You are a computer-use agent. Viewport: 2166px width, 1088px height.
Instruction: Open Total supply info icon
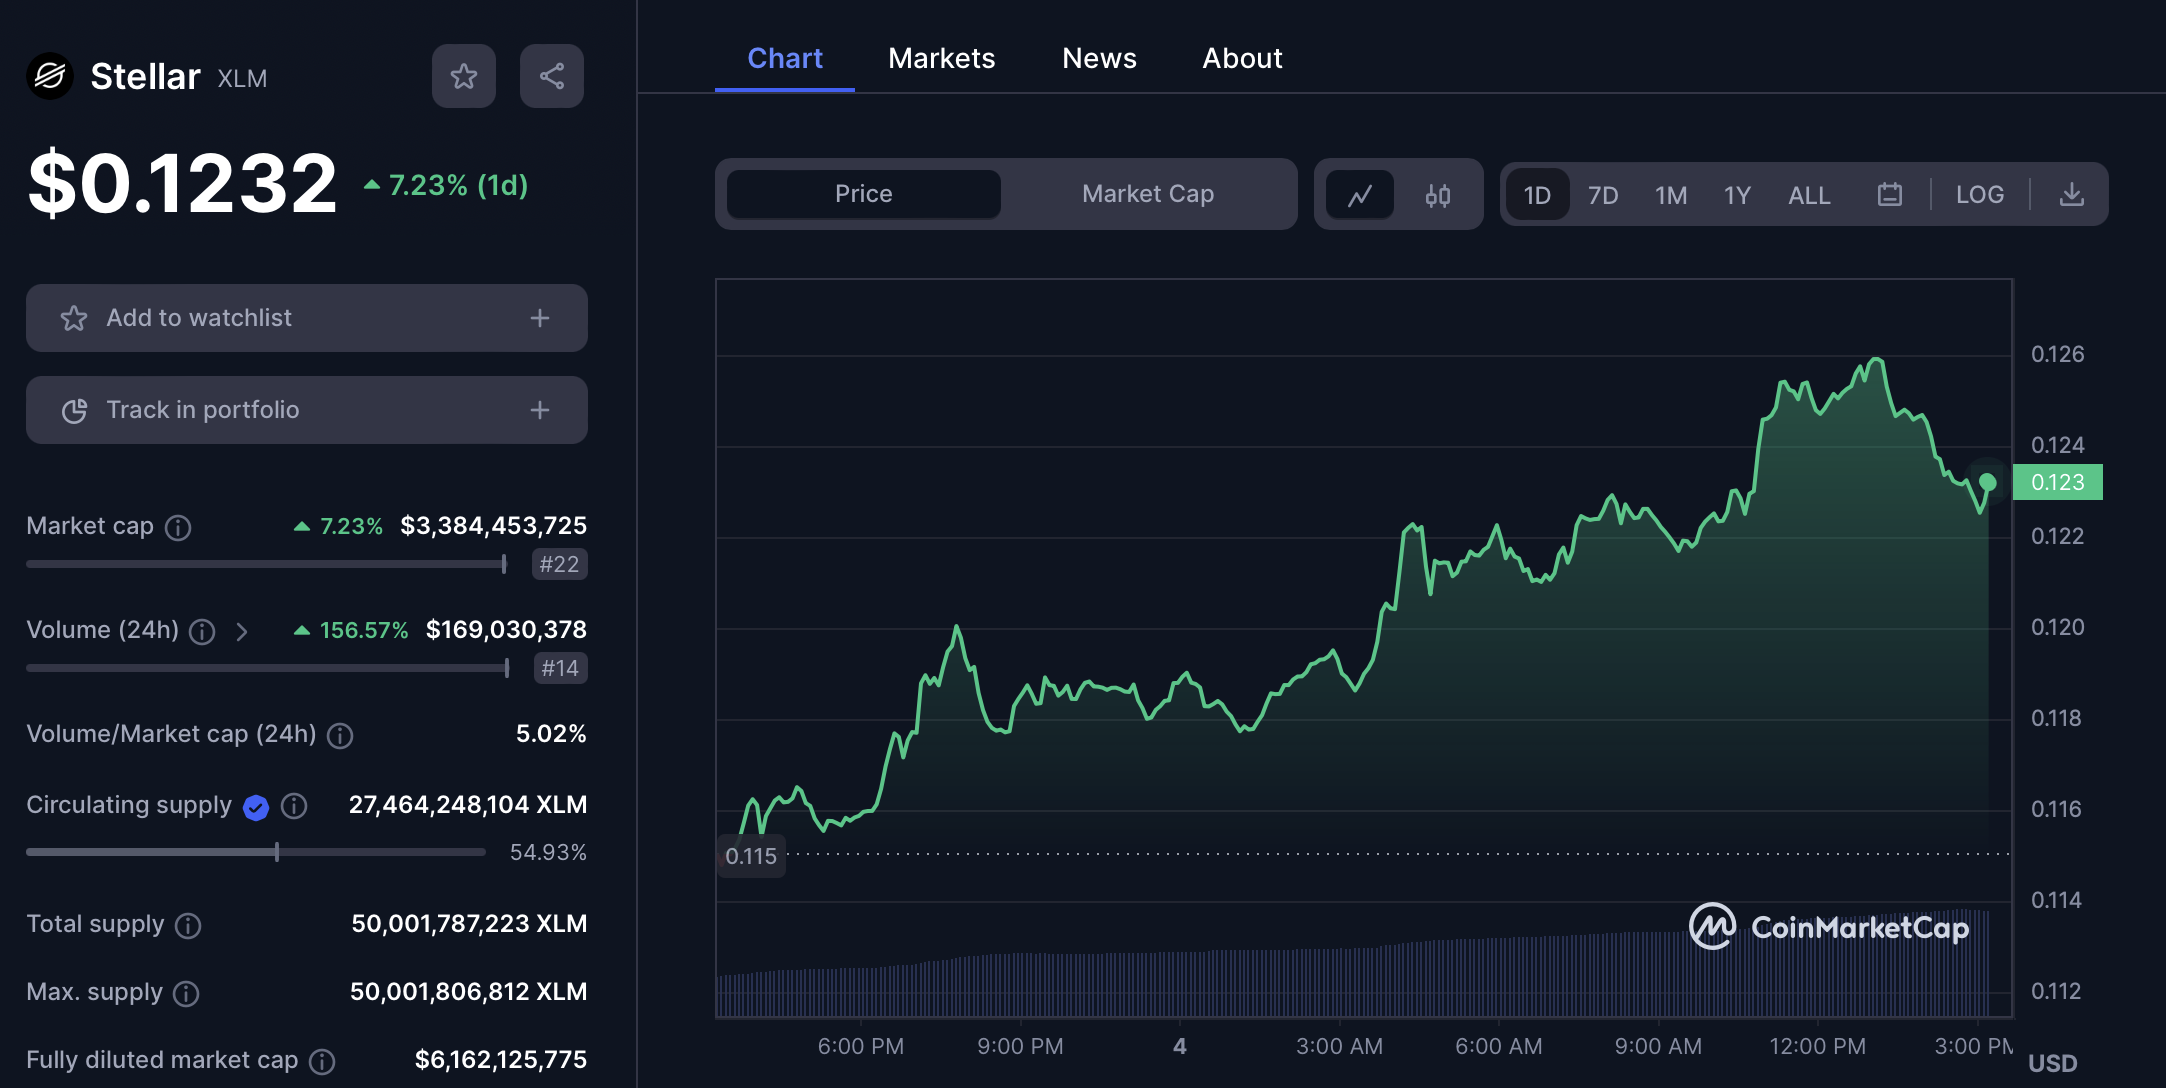(x=188, y=925)
